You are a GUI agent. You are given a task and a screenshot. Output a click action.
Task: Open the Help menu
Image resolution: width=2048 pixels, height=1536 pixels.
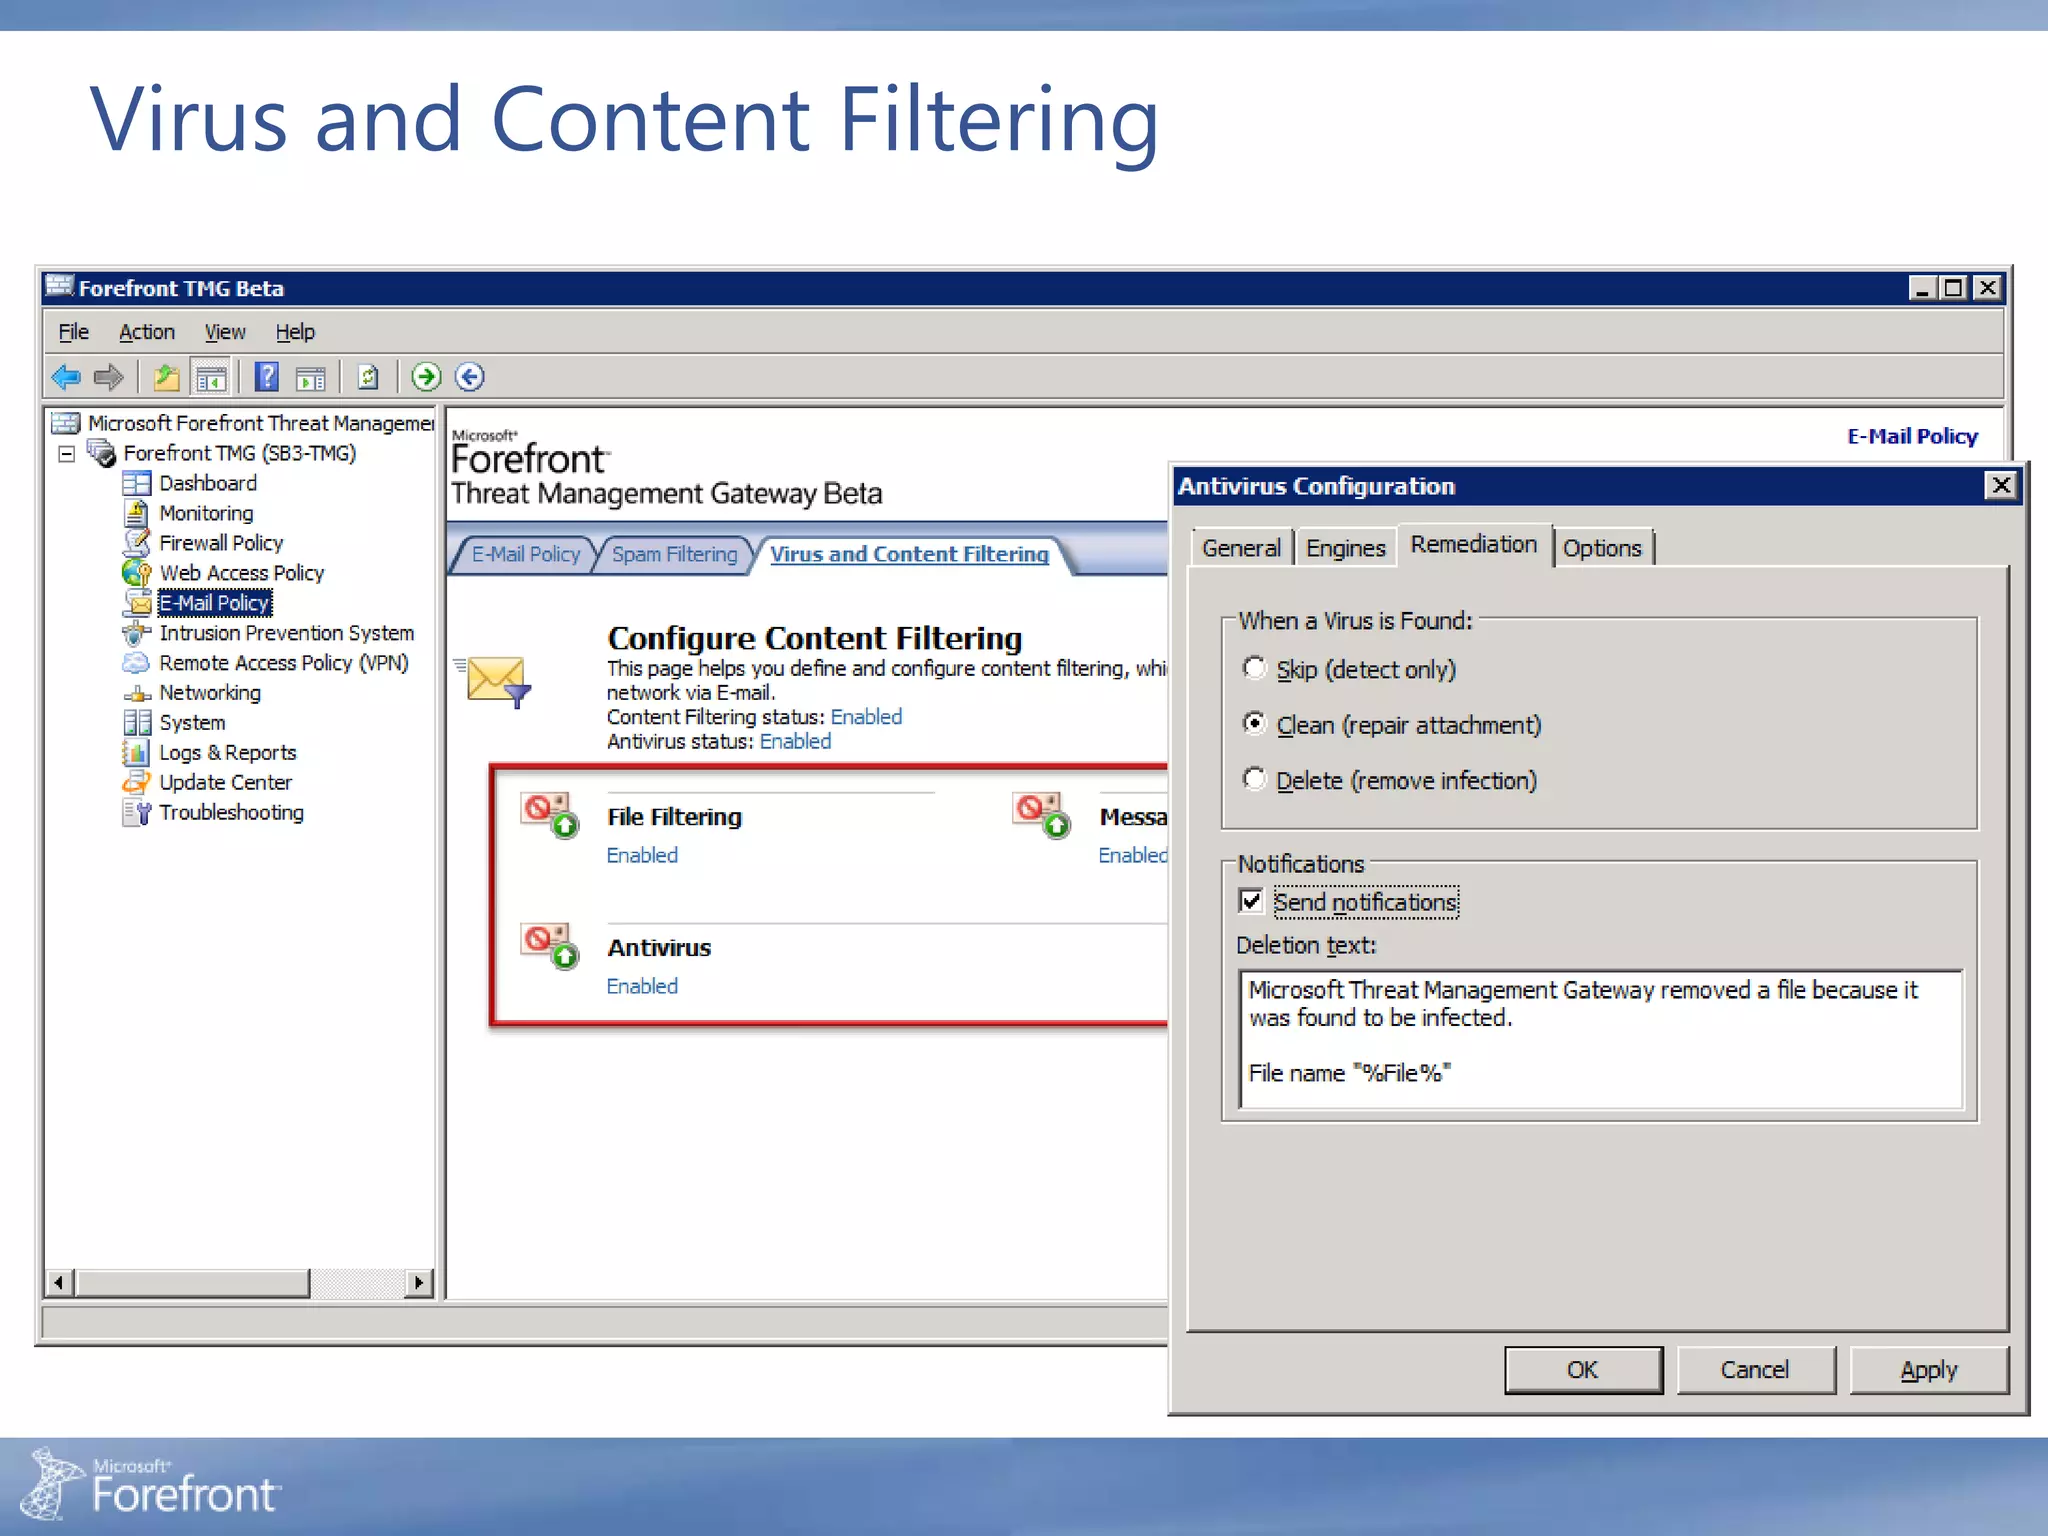295,332
